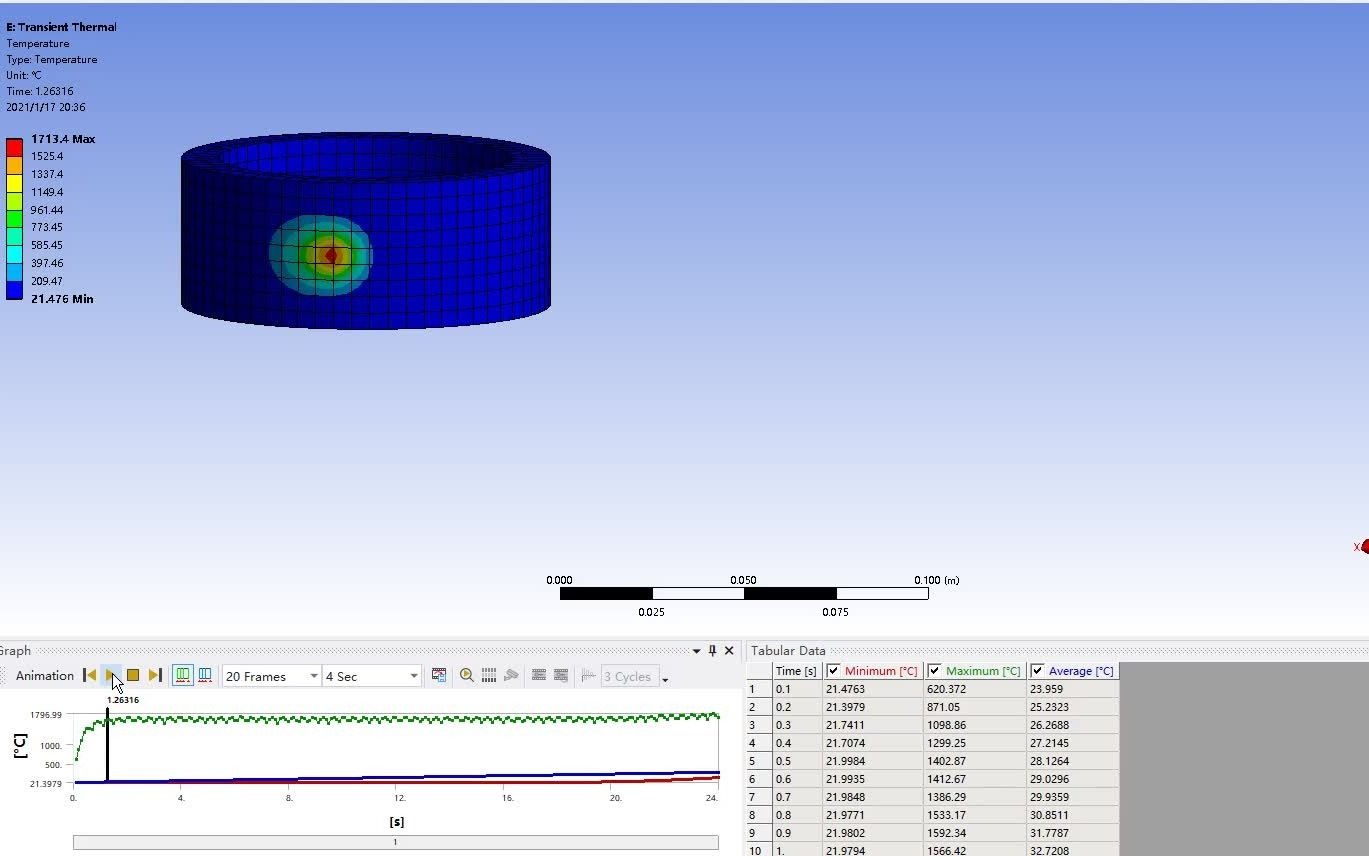Select the average value 31.7787 cell
The image size is (1369, 856).
point(1073,833)
